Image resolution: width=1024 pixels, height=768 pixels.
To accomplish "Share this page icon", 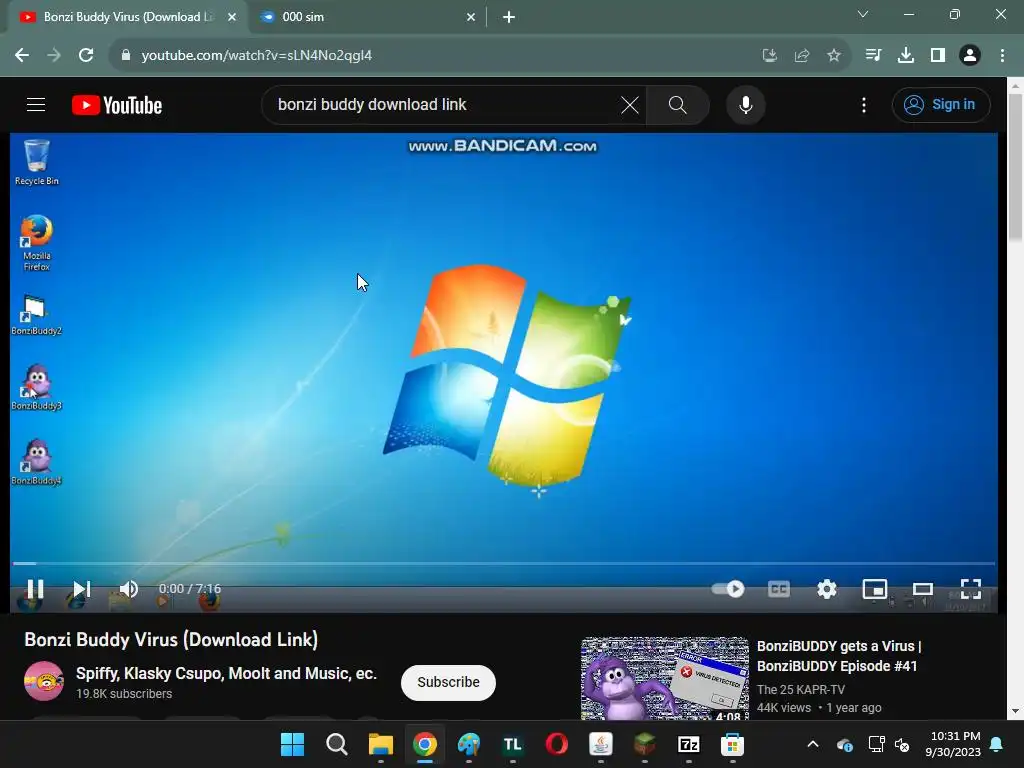I will click(802, 56).
